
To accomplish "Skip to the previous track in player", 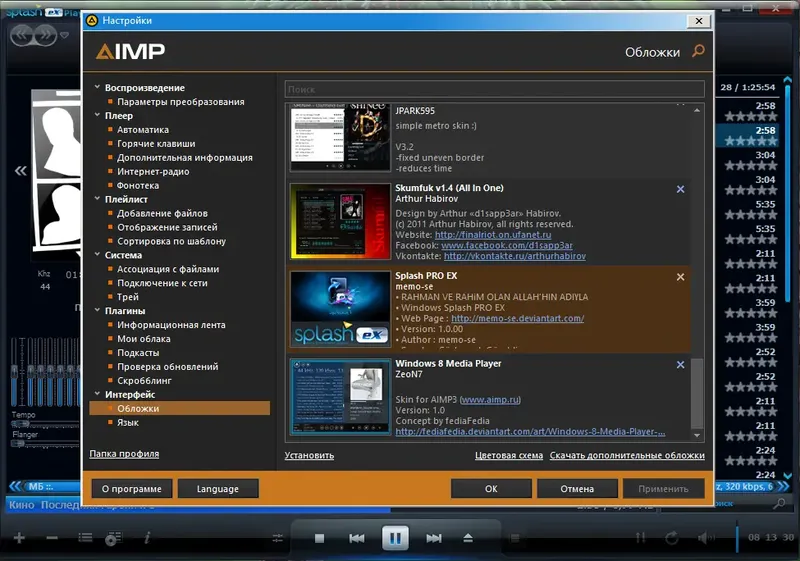I will [x=357, y=538].
